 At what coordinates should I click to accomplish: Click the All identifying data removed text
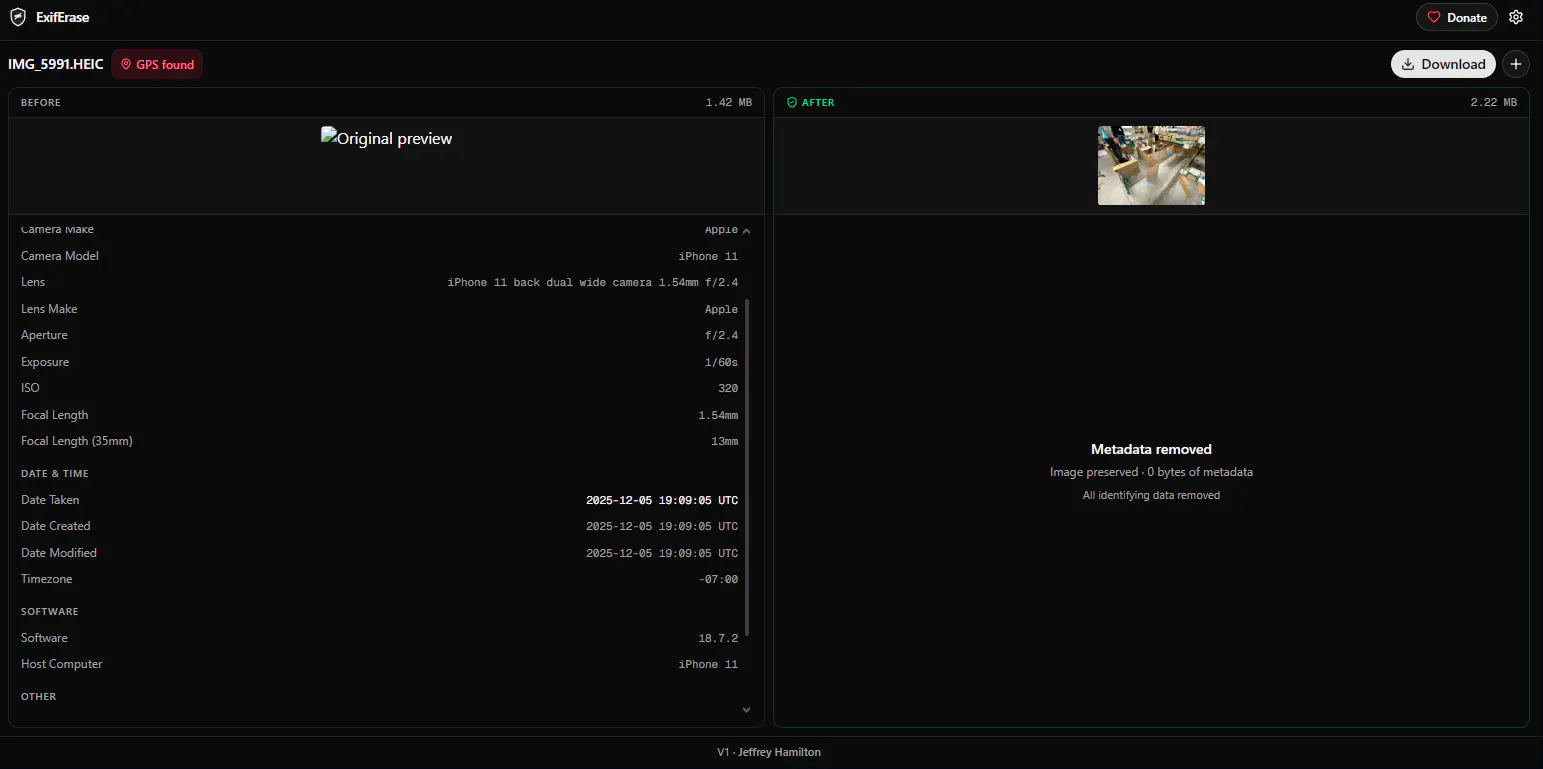(x=1151, y=495)
